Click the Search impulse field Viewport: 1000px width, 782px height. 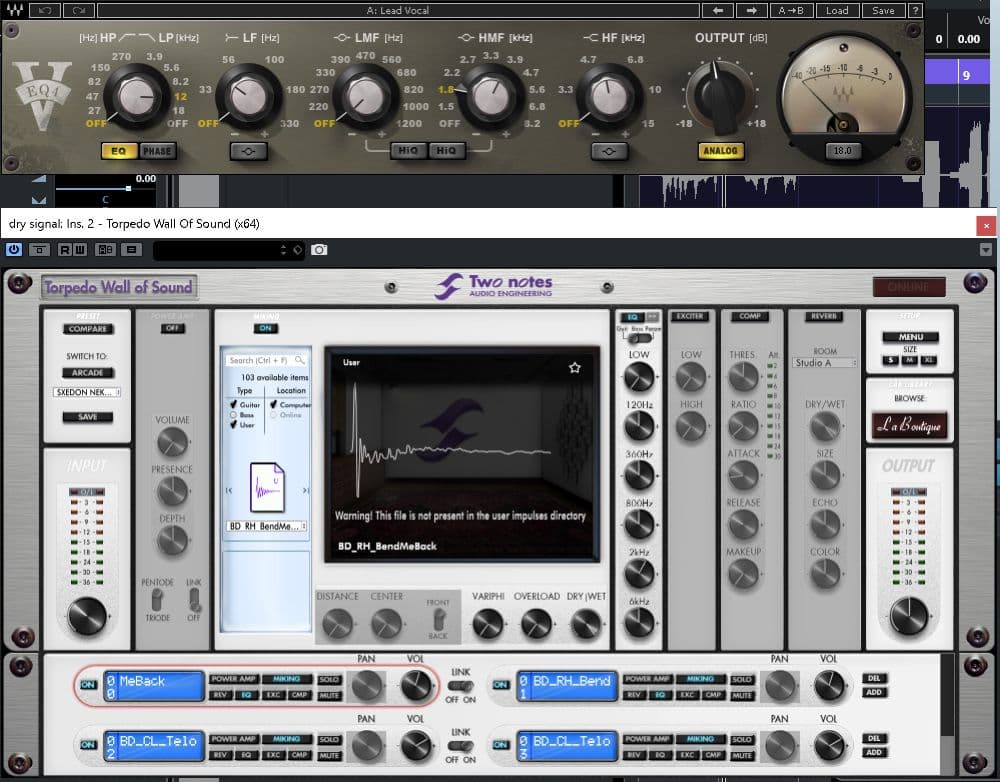tap(265, 360)
